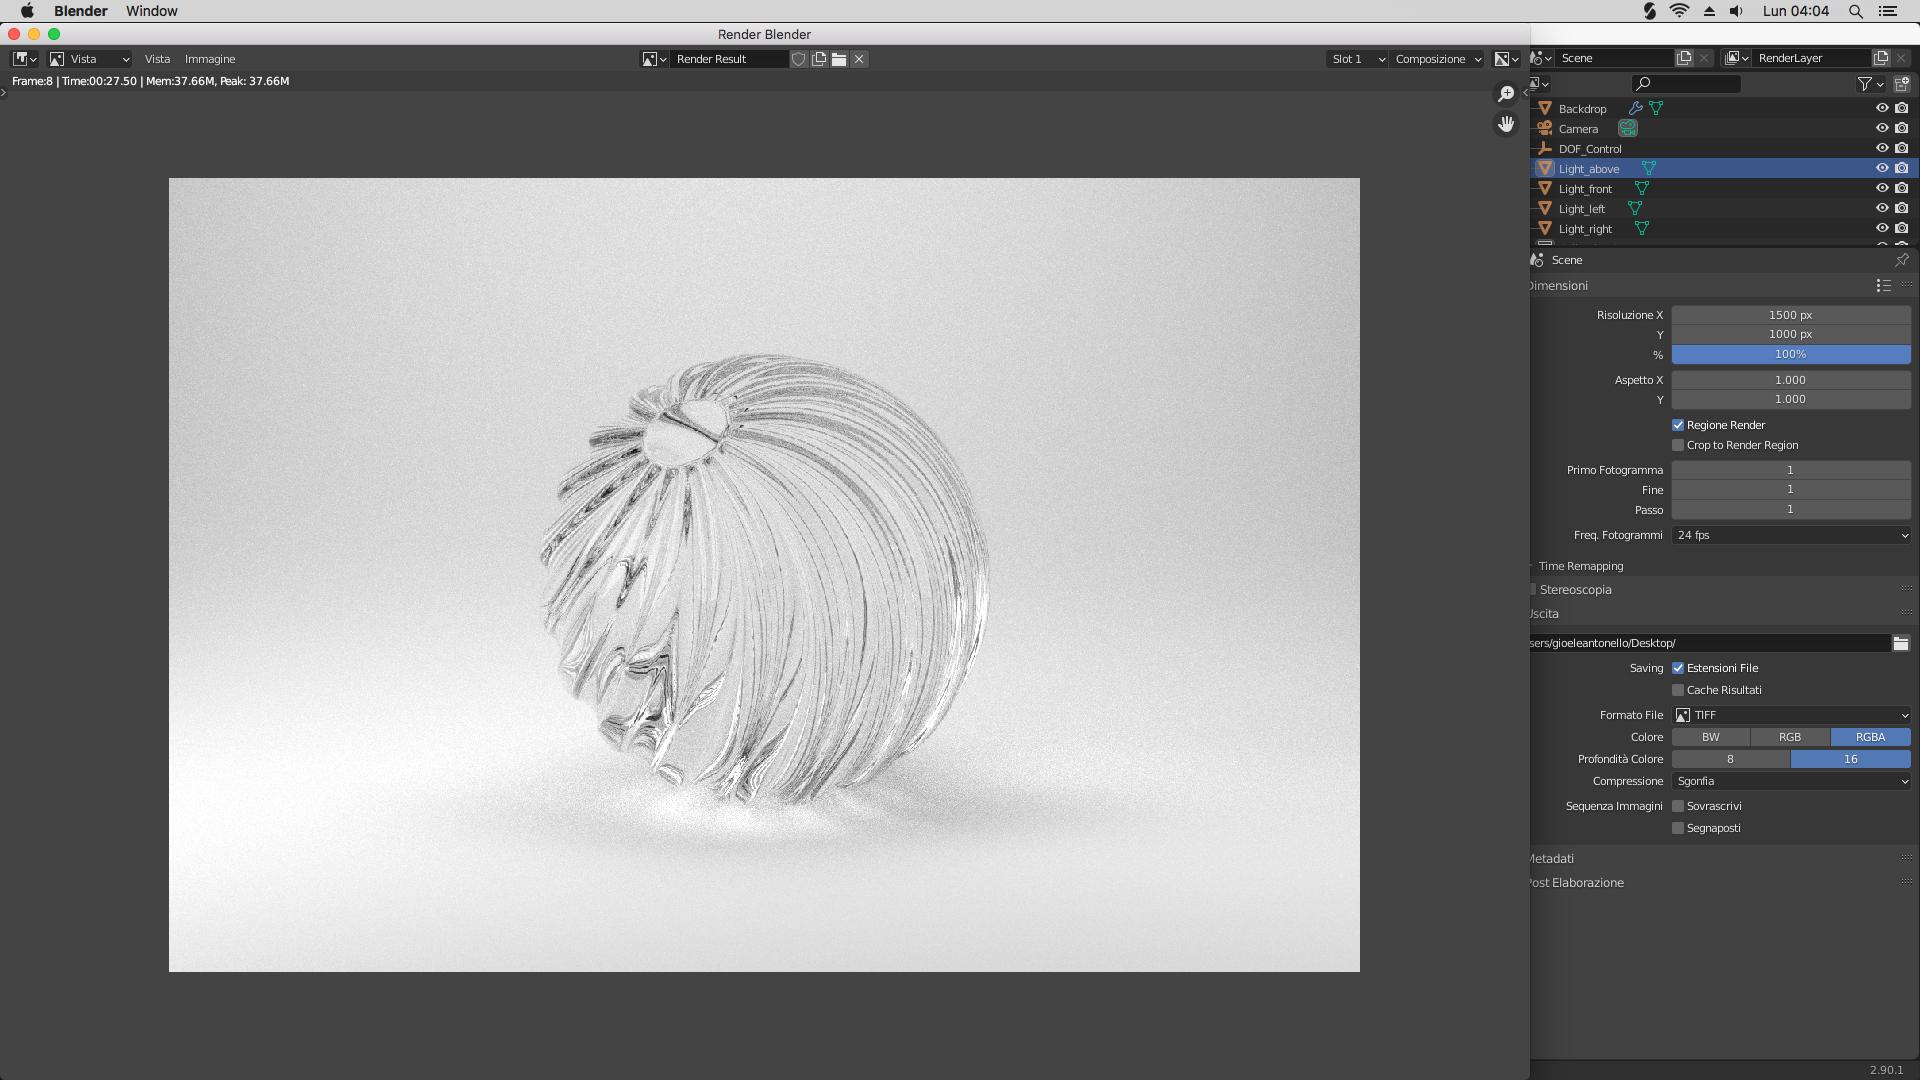
Task: Click the wrench modifier icon next to Backdrop
Action: 1637,108
